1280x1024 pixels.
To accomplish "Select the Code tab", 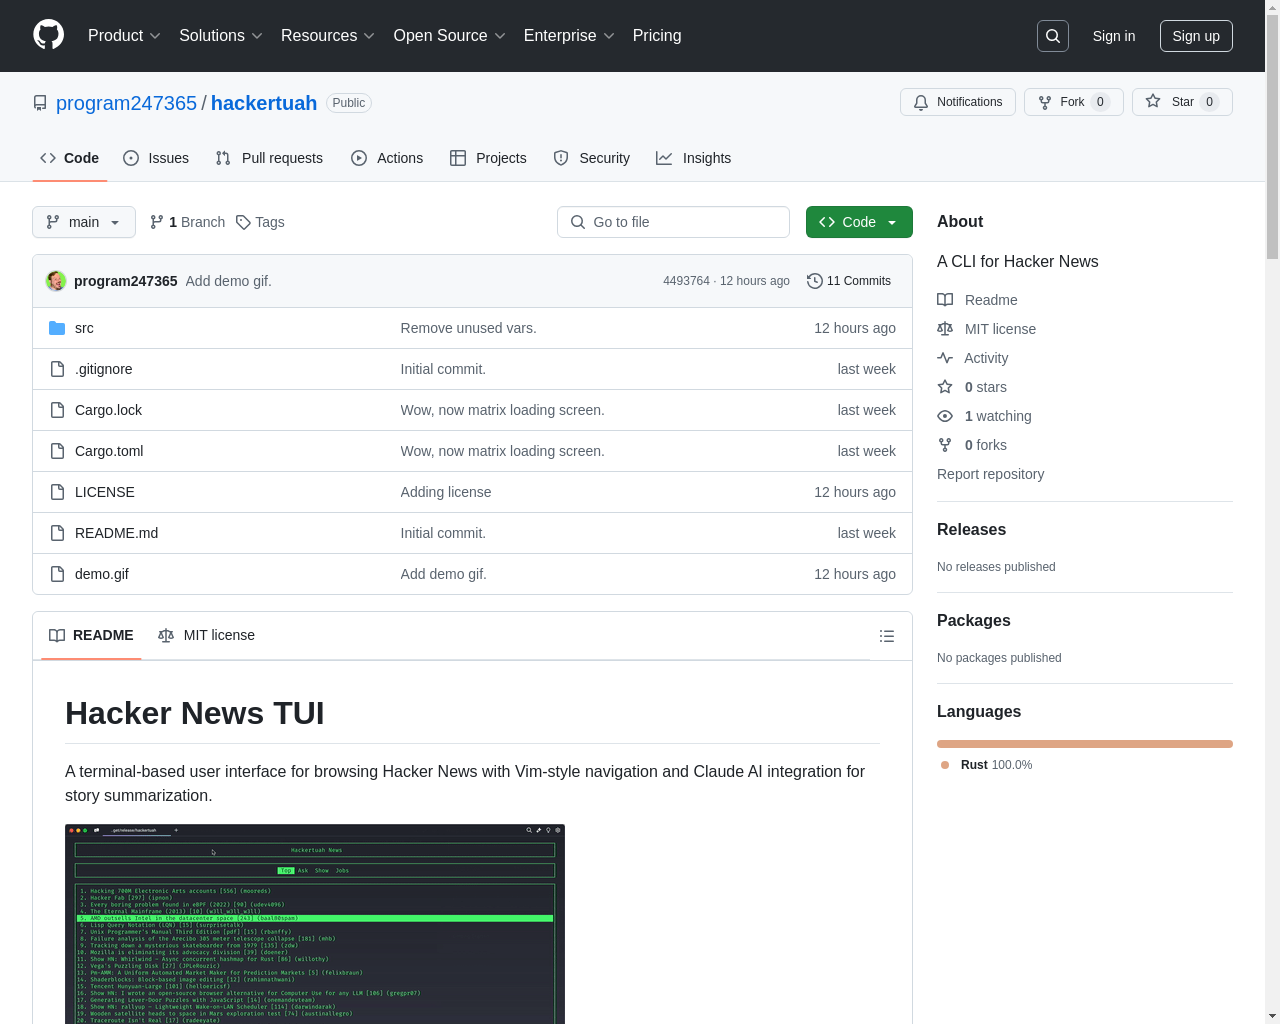I will (x=70, y=158).
